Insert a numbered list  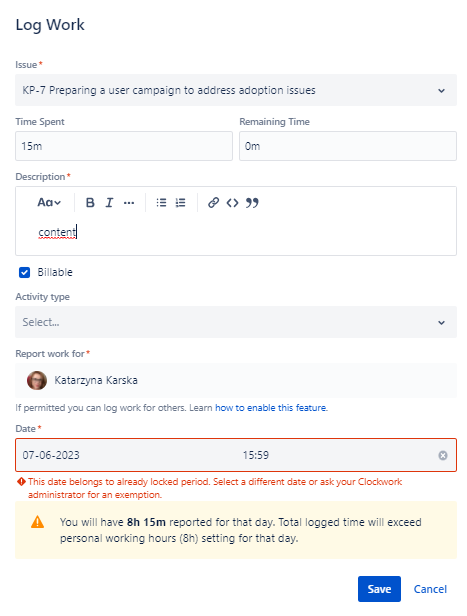[180, 203]
